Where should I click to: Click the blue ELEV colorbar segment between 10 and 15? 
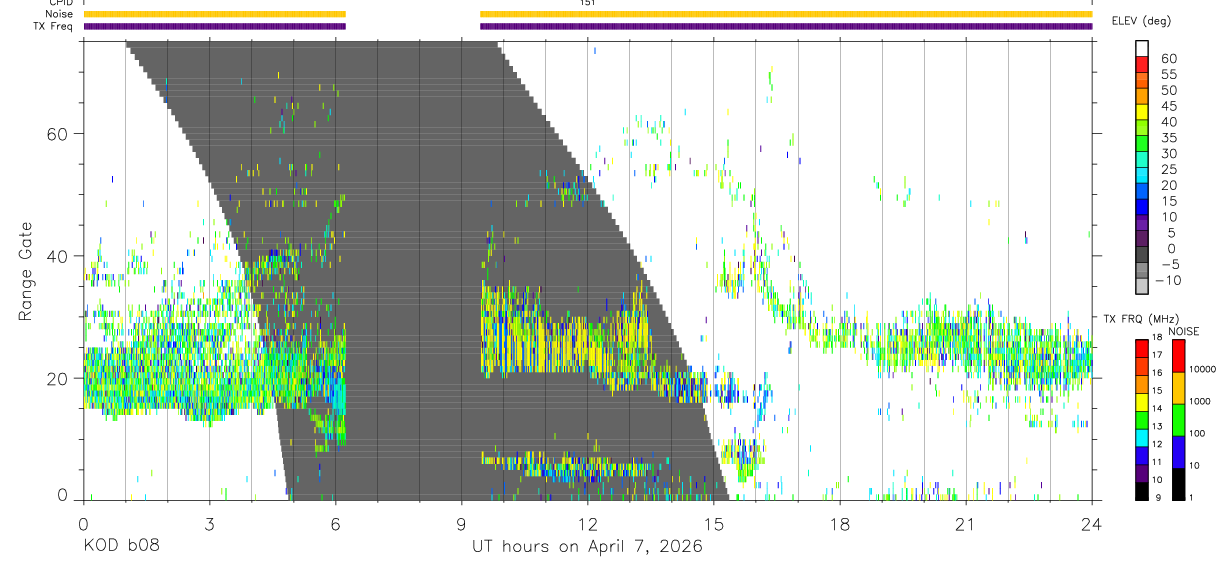1142,207
